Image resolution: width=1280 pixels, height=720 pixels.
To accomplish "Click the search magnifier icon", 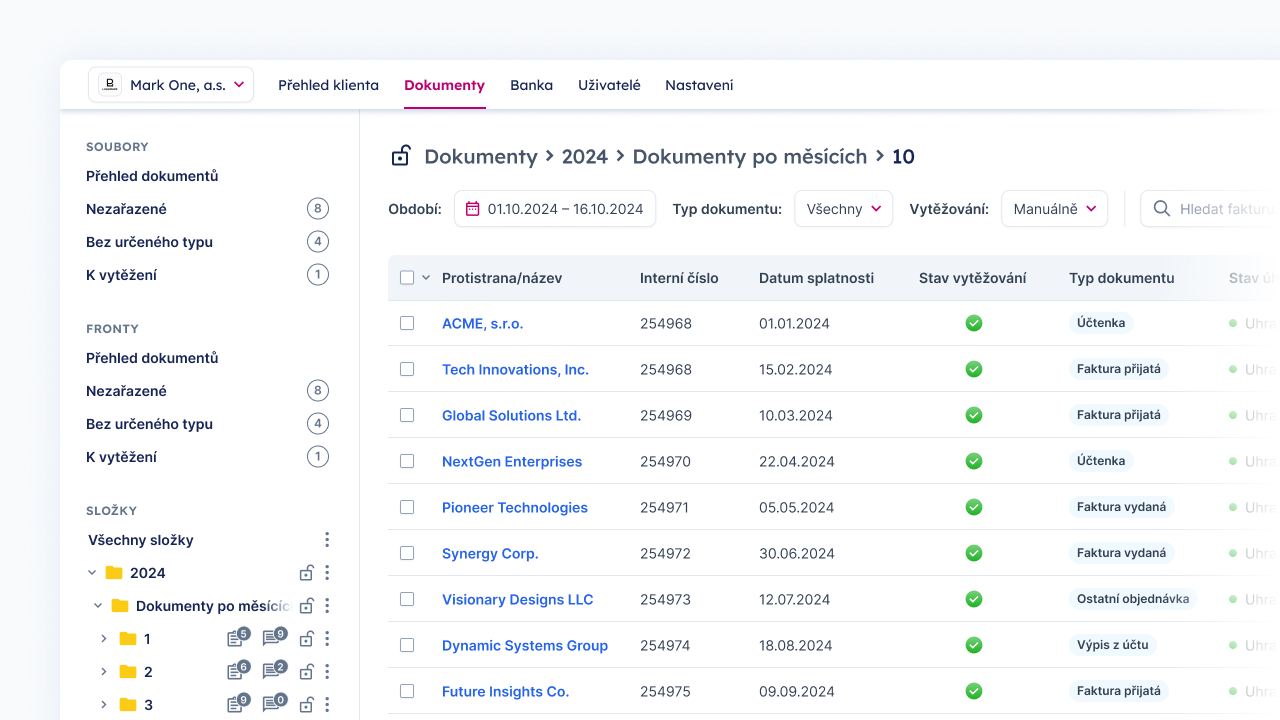I will point(1162,209).
